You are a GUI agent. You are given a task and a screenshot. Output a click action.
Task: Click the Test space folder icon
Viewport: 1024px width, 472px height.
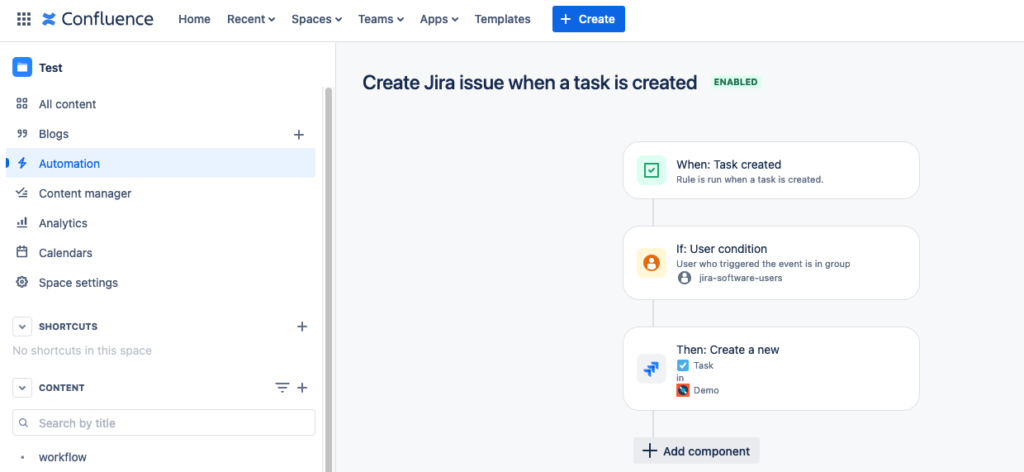click(x=22, y=67)
